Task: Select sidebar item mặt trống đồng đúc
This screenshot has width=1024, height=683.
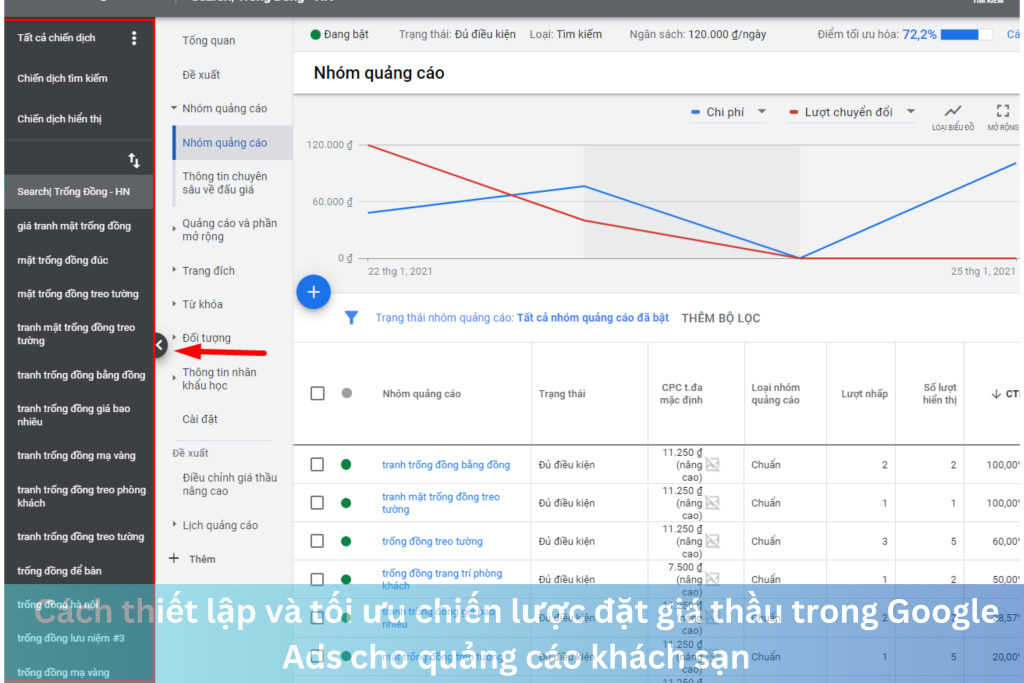Action: tap(63, 260)
